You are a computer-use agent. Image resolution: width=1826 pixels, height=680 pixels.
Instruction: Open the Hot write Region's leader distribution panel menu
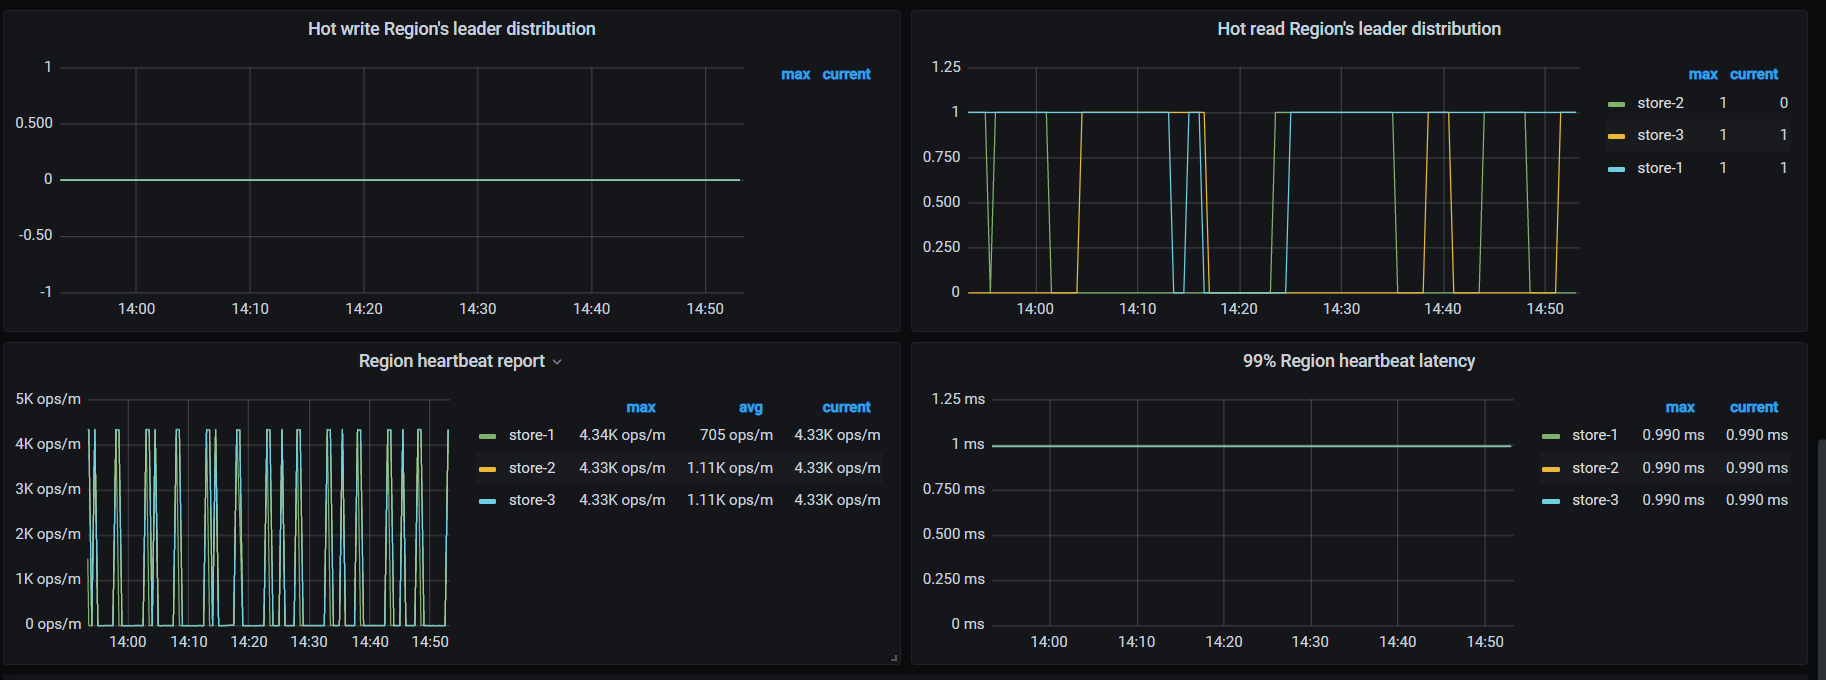click(451, 29)
